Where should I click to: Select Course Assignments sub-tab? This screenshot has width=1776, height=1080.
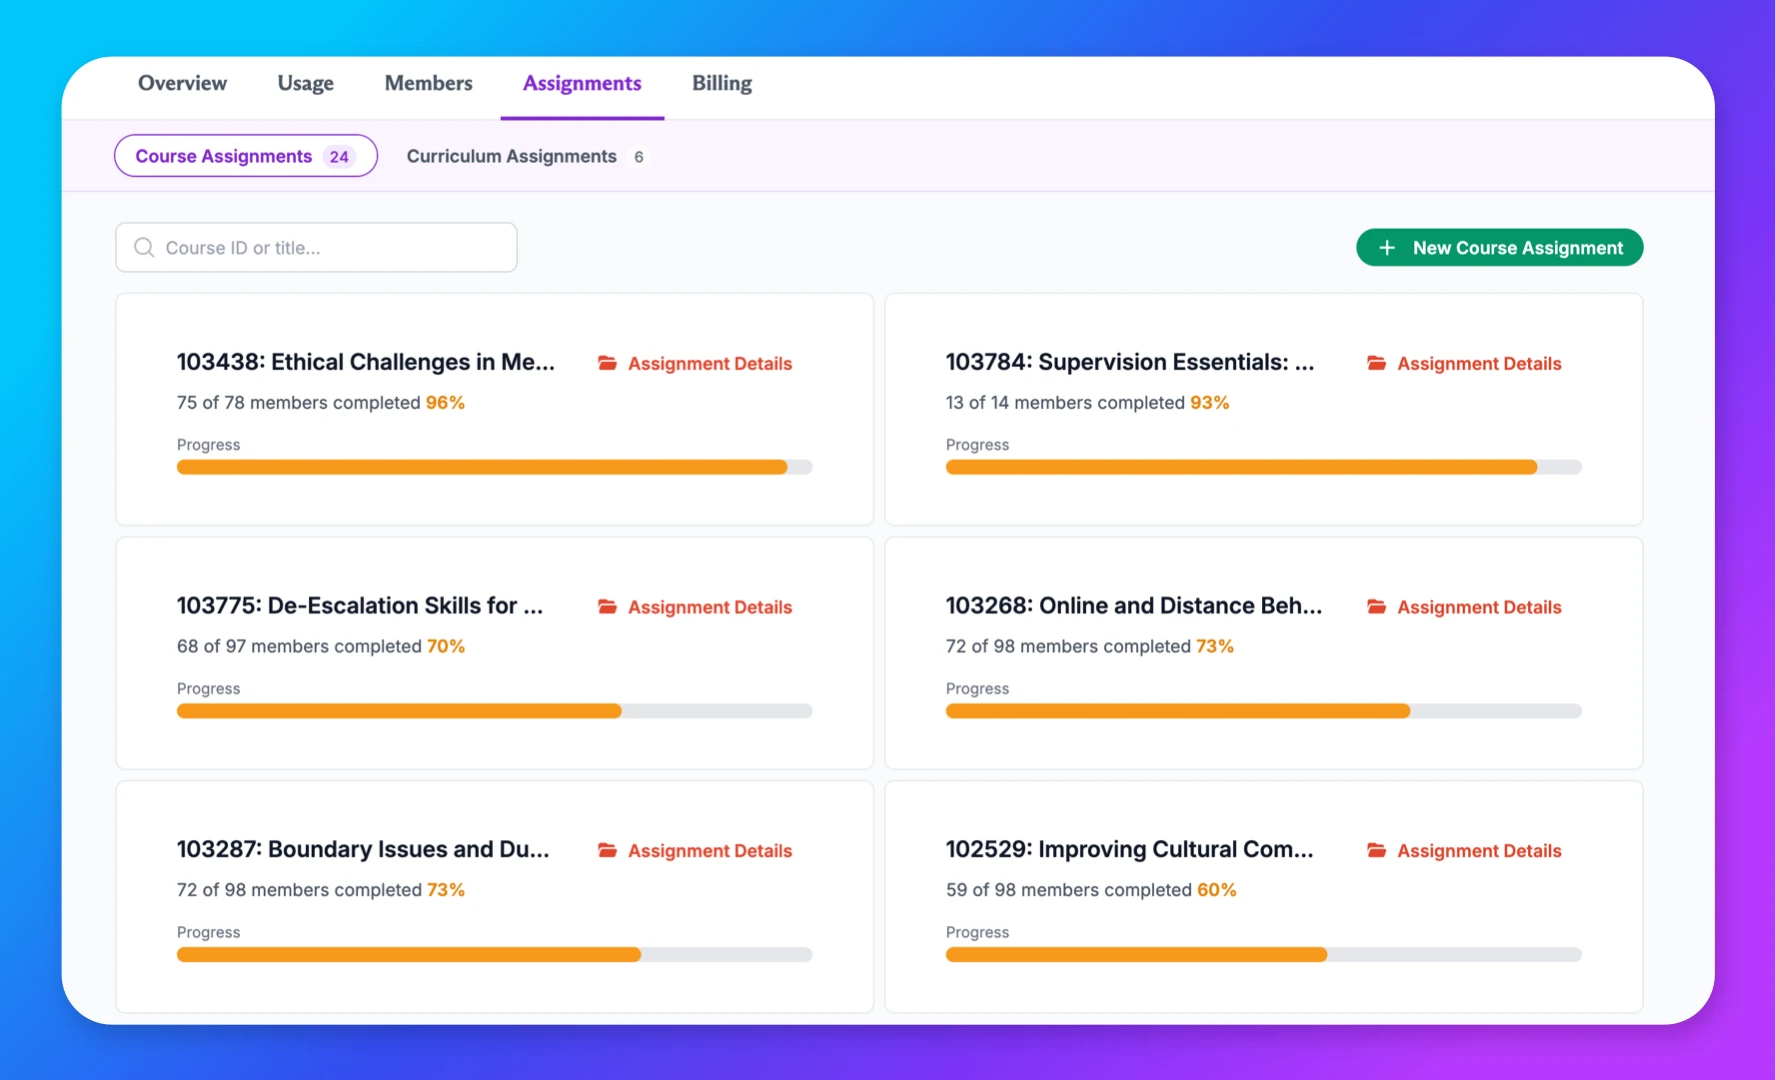[246, 156]
